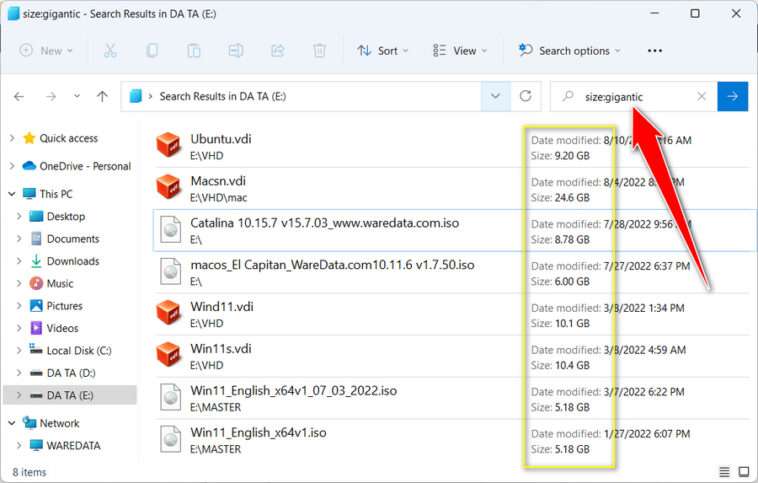Select Local Disk (C:) in sidebar
This screenshot has height=483, width=758.
click(78, 351)
